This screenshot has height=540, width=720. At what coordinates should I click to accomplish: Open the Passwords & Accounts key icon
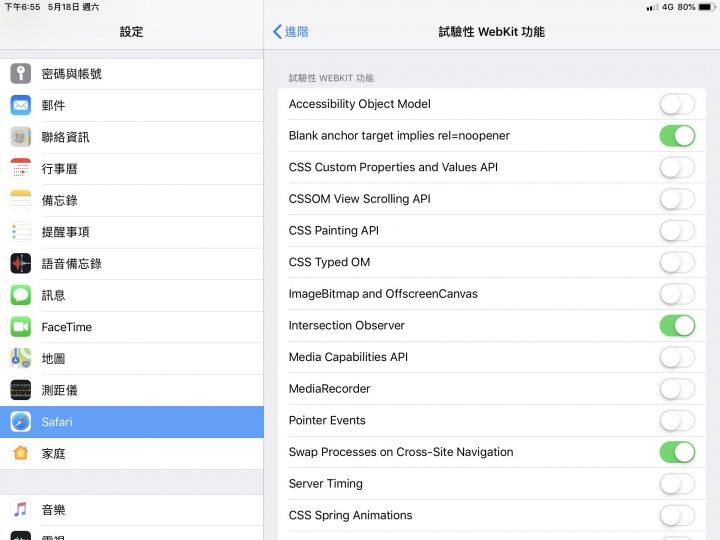(21, 73)
